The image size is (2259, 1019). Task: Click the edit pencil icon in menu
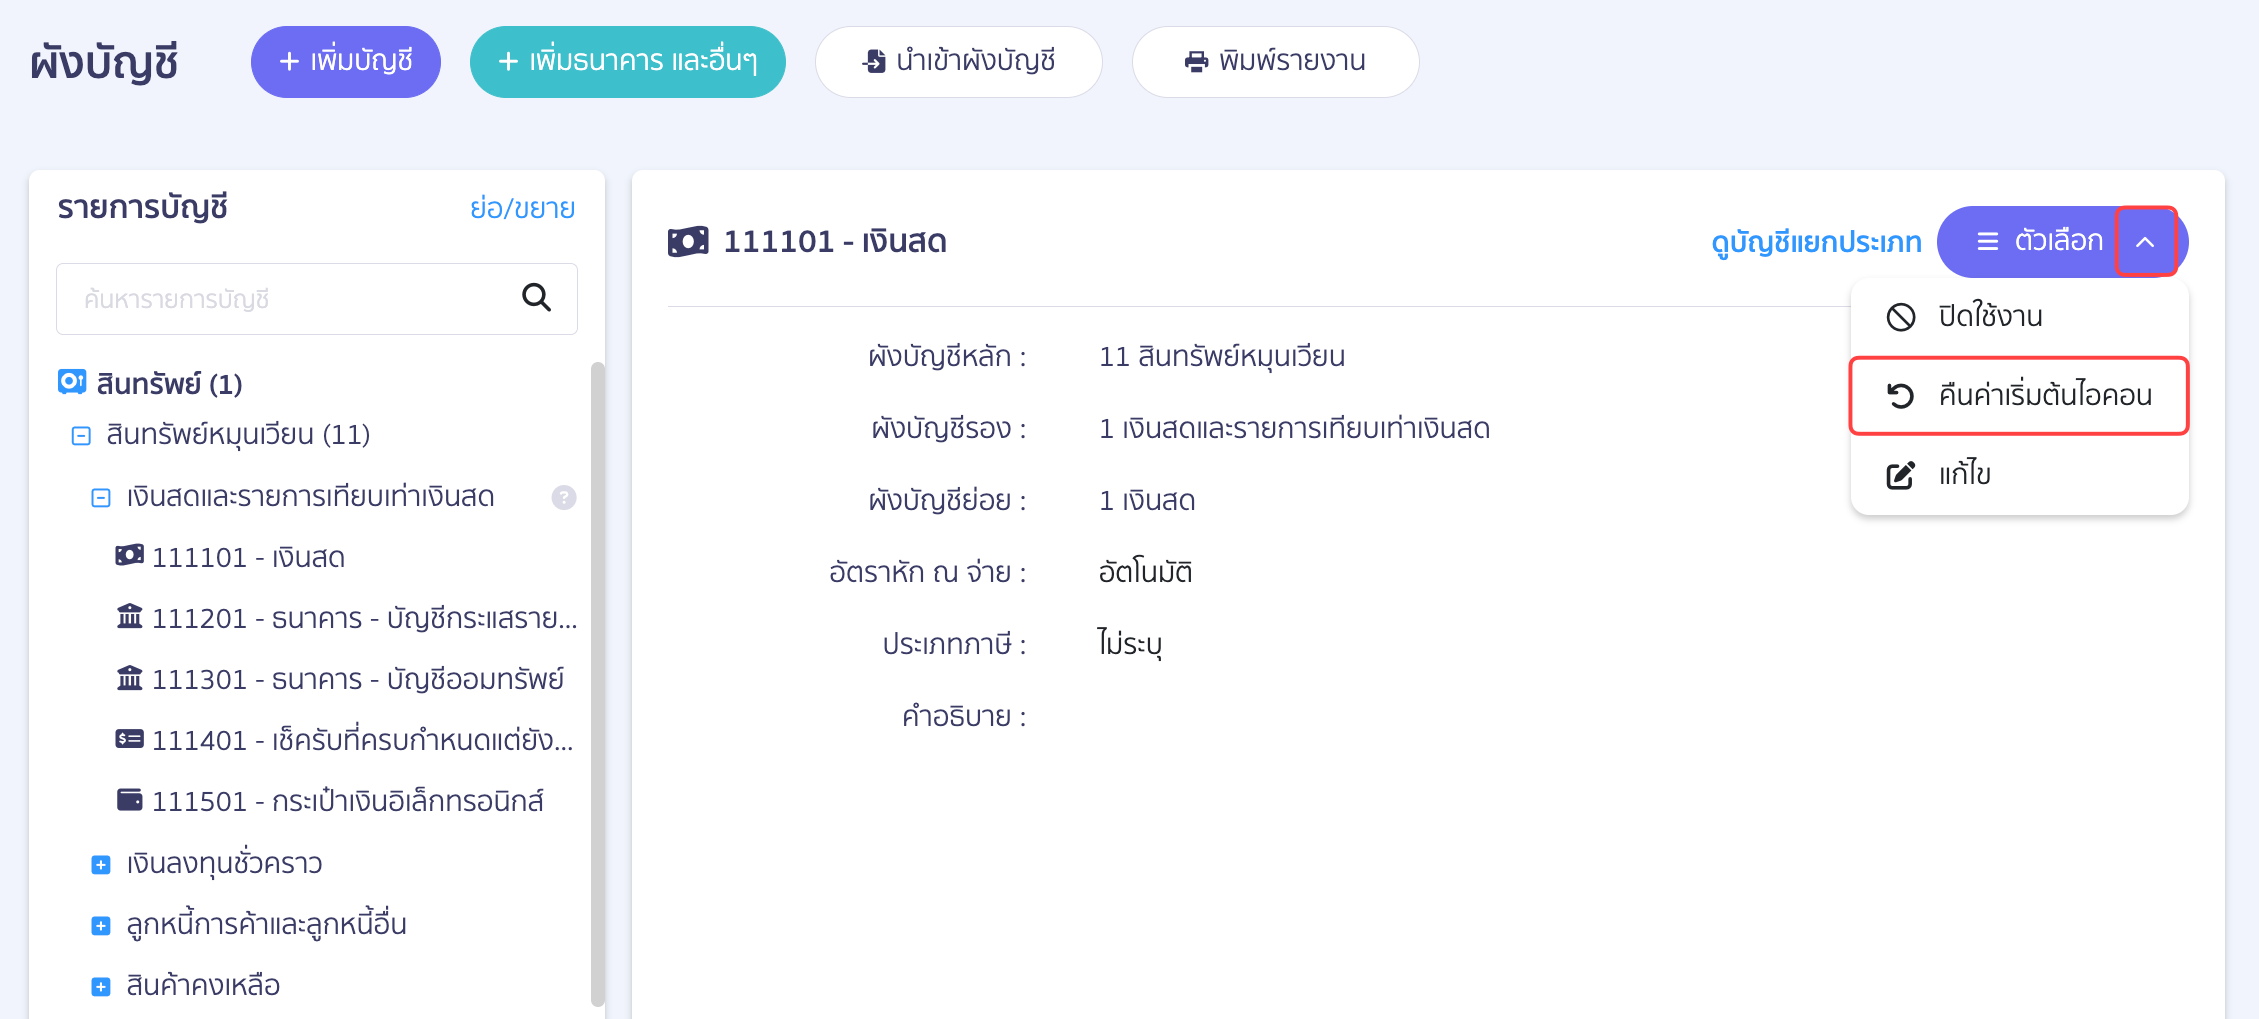coord(1900,475)
